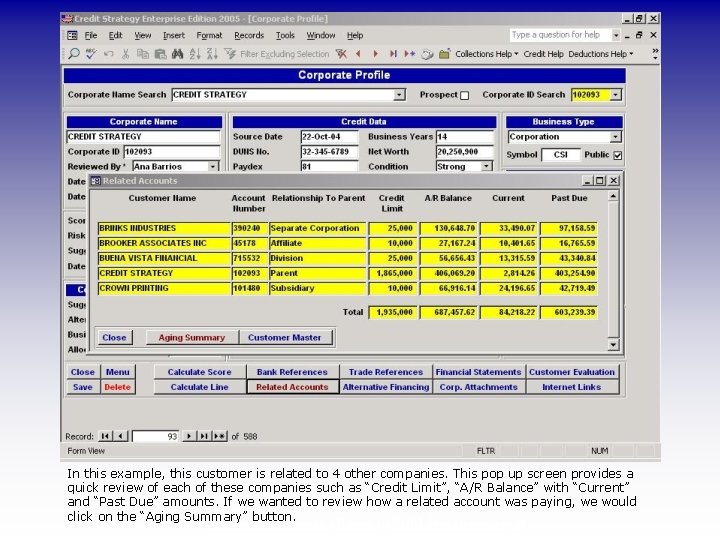Click the red Delete button
This screenshot has height=540, width=720.
click(x=118, y=387)
